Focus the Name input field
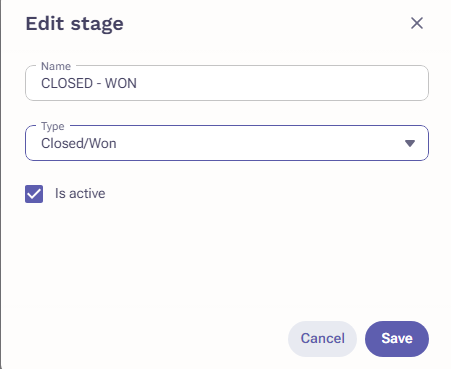Image resolution: width=451 pixels, height=369 pixels. click(227, 83)
